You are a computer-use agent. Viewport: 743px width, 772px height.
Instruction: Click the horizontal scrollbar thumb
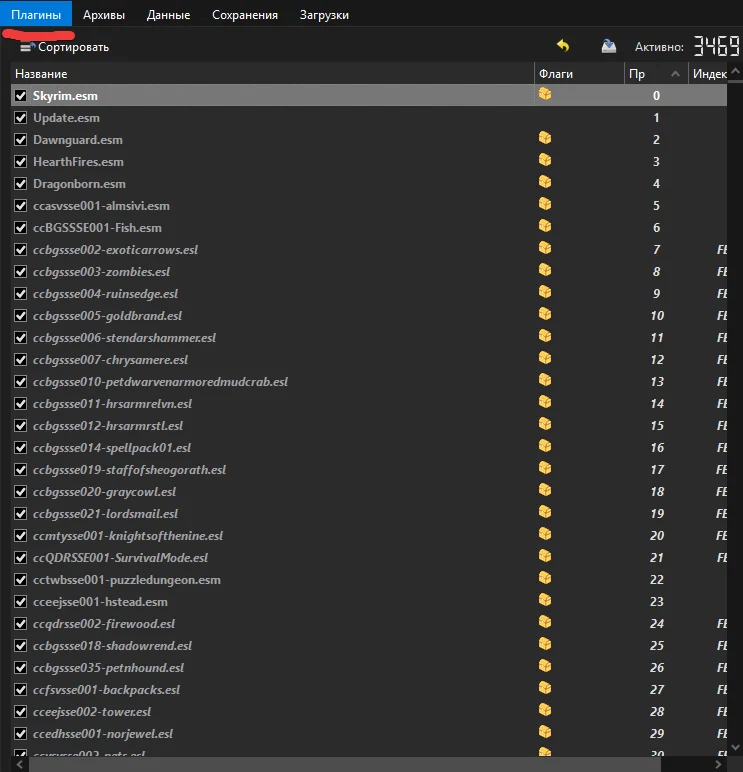tap(345, 765)
